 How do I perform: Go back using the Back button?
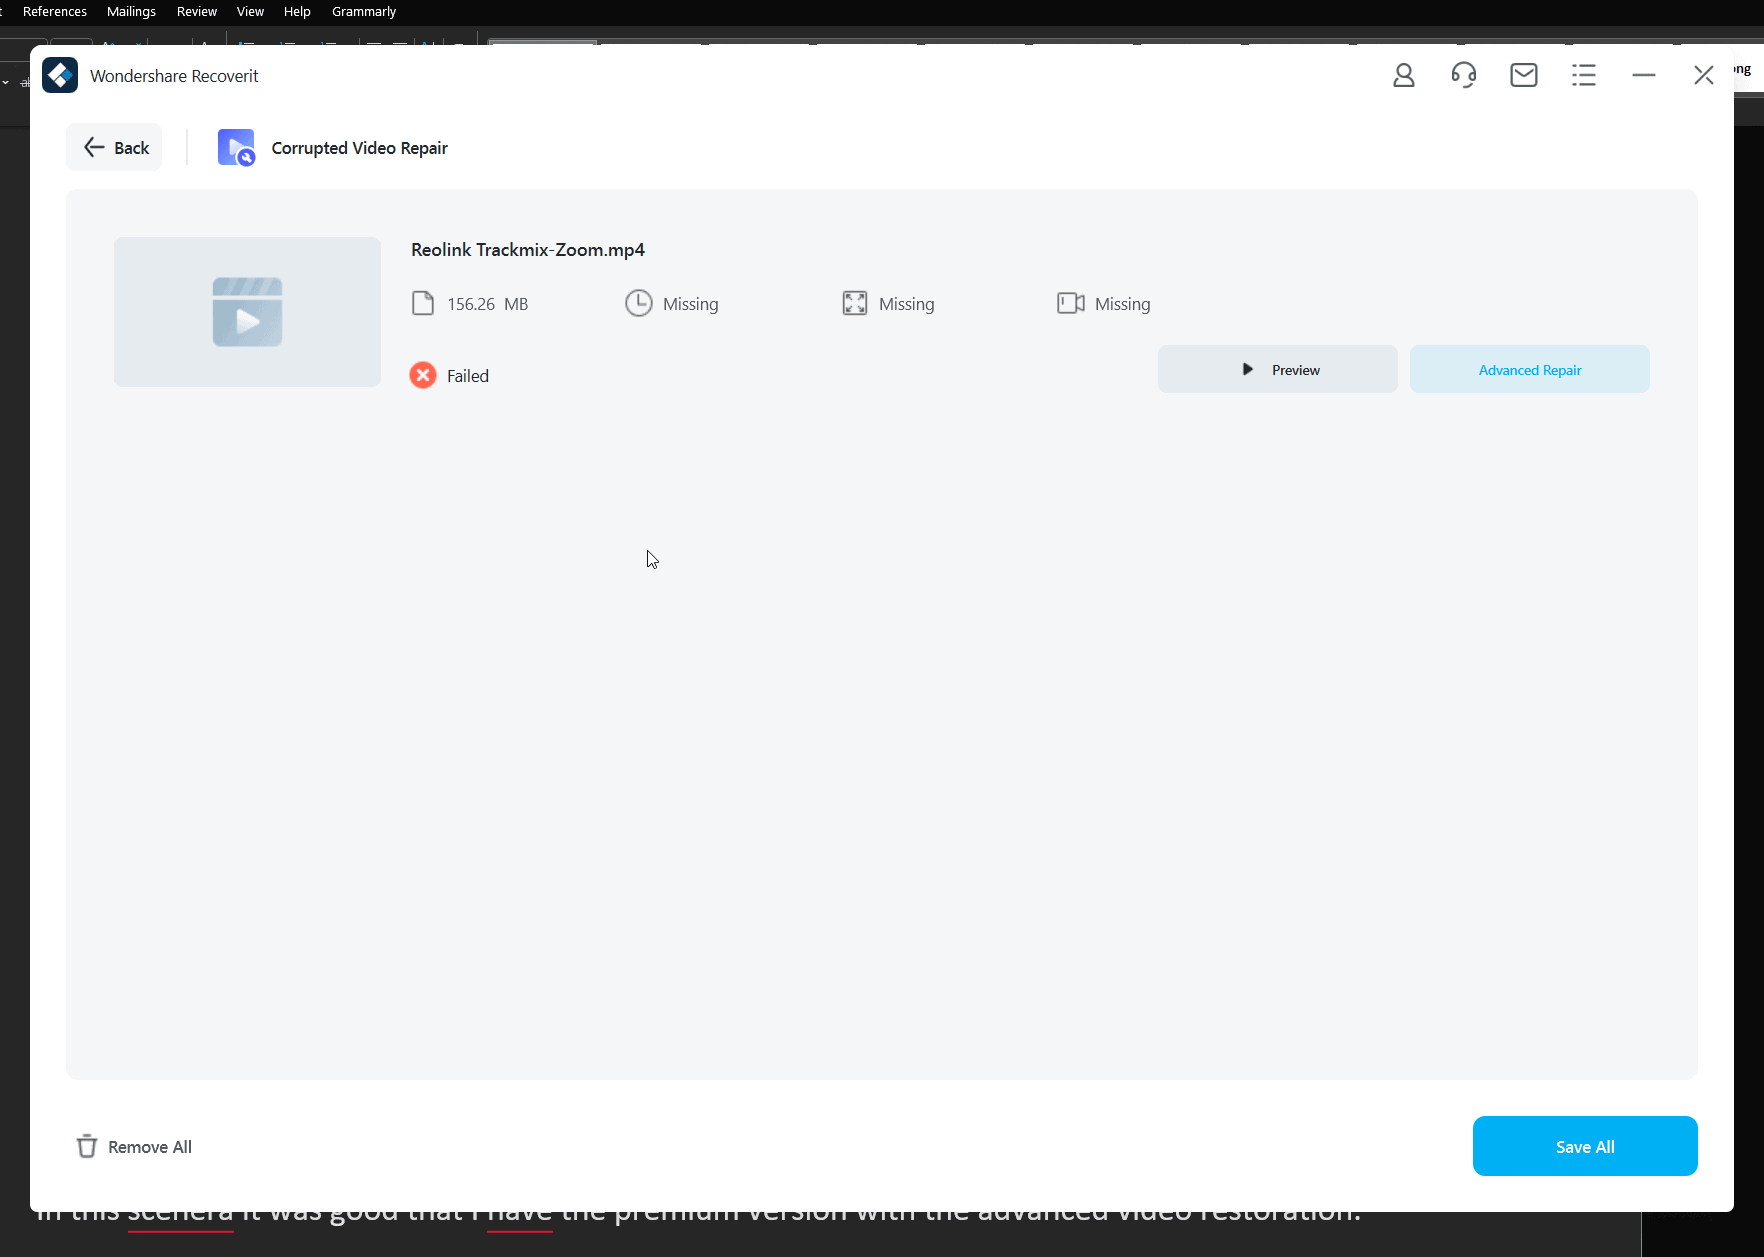[115, 148]
